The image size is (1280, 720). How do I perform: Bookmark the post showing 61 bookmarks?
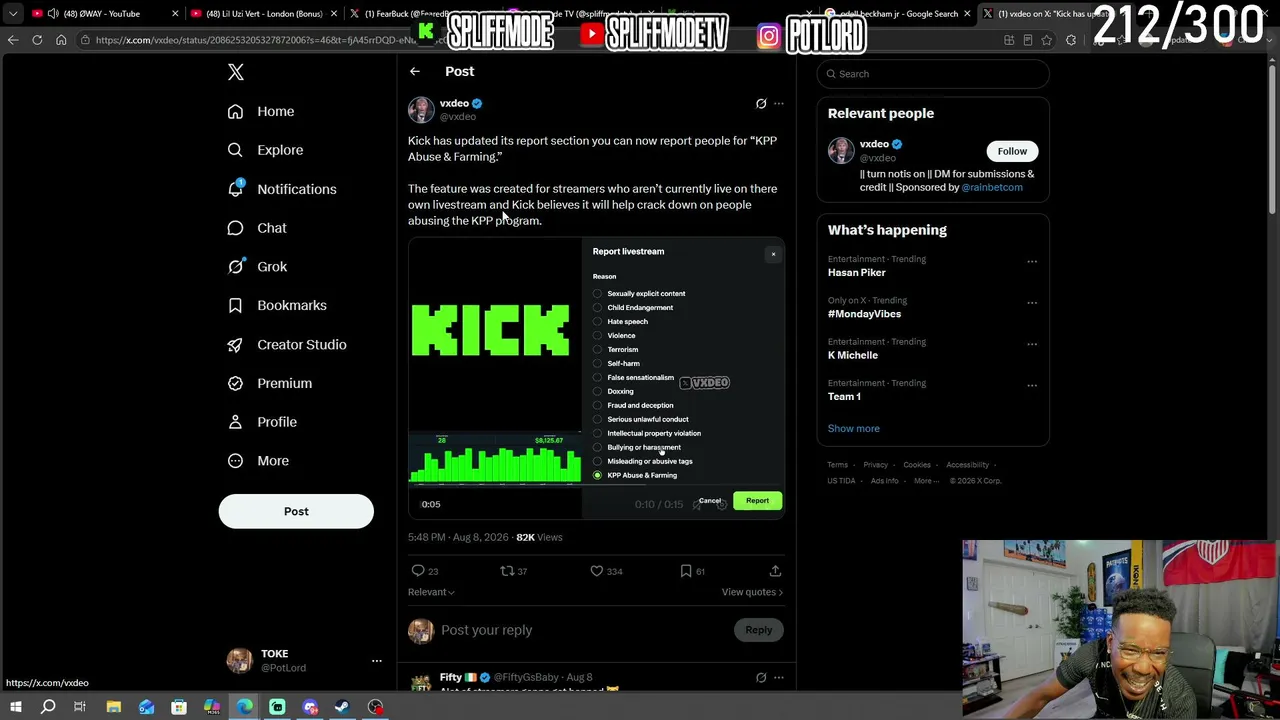click(686, 571)
